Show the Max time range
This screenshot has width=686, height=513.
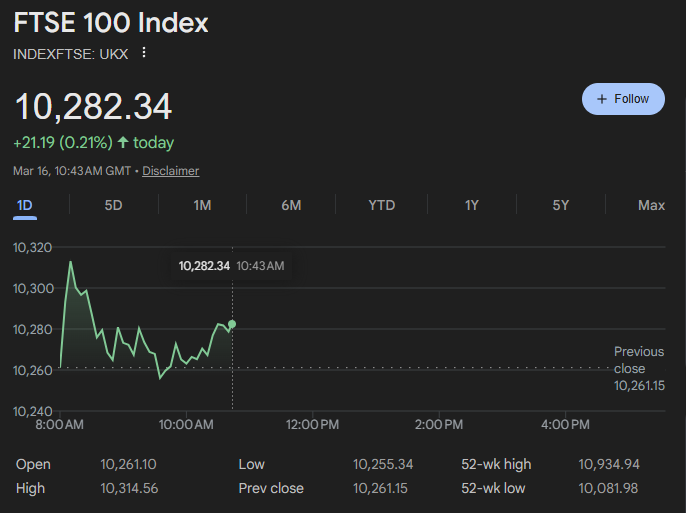coord(651,205)
